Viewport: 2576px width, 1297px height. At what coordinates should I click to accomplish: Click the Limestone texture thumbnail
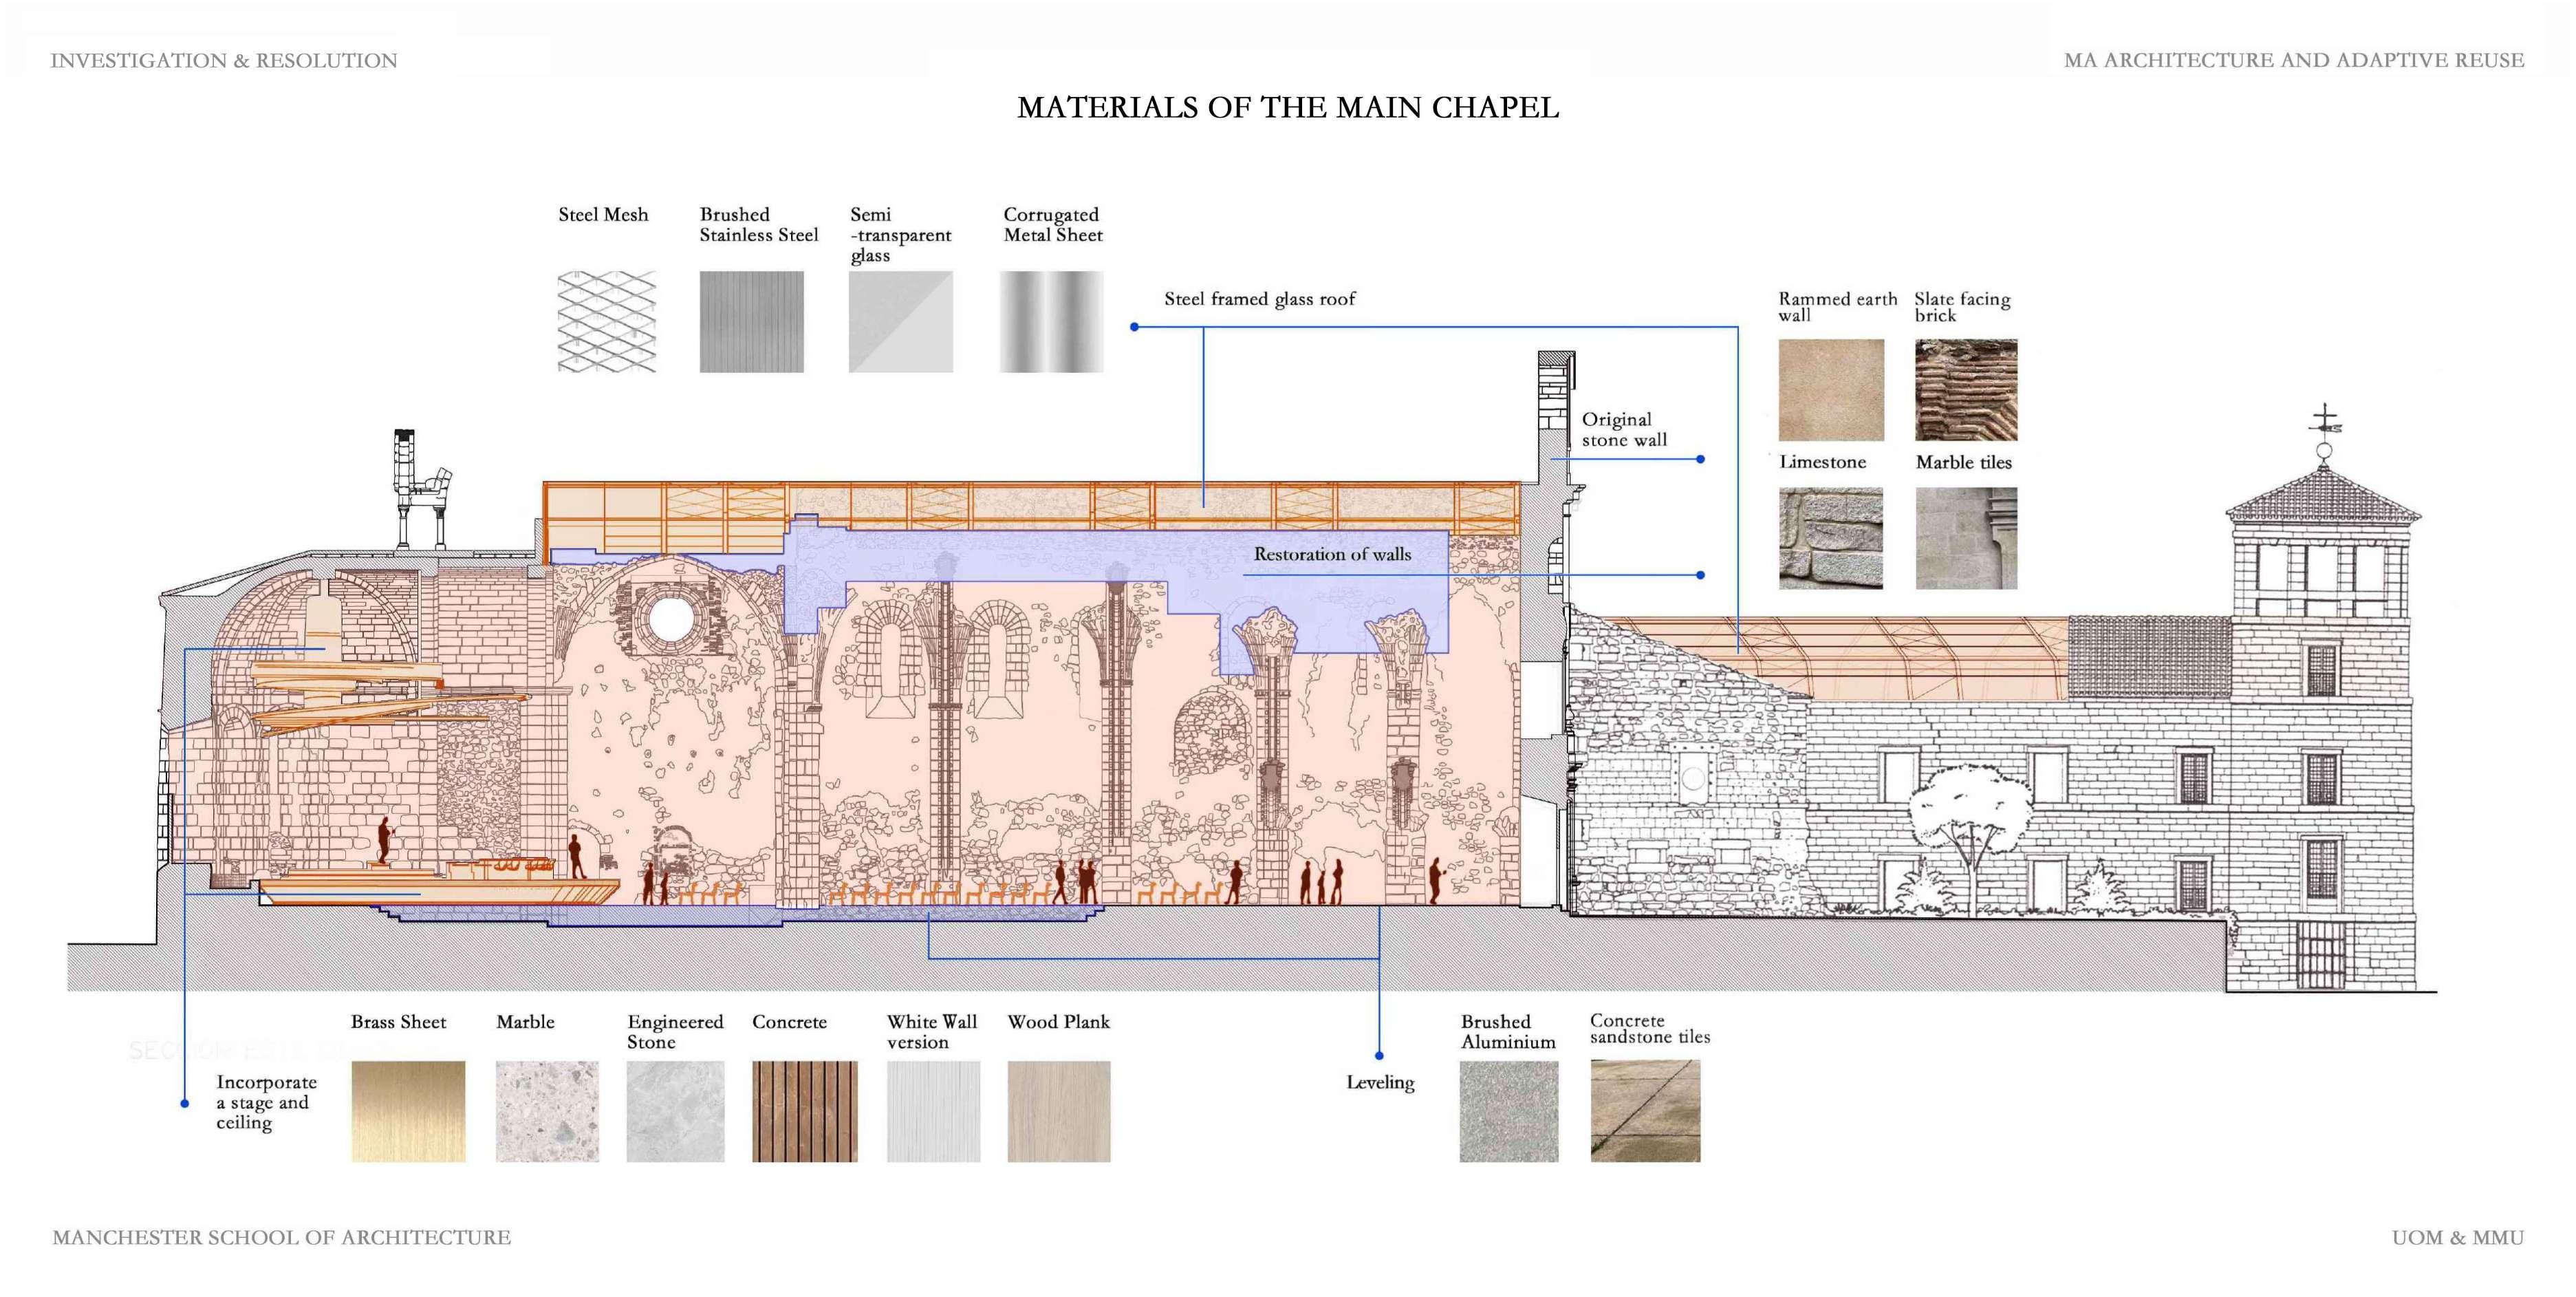1830,538
